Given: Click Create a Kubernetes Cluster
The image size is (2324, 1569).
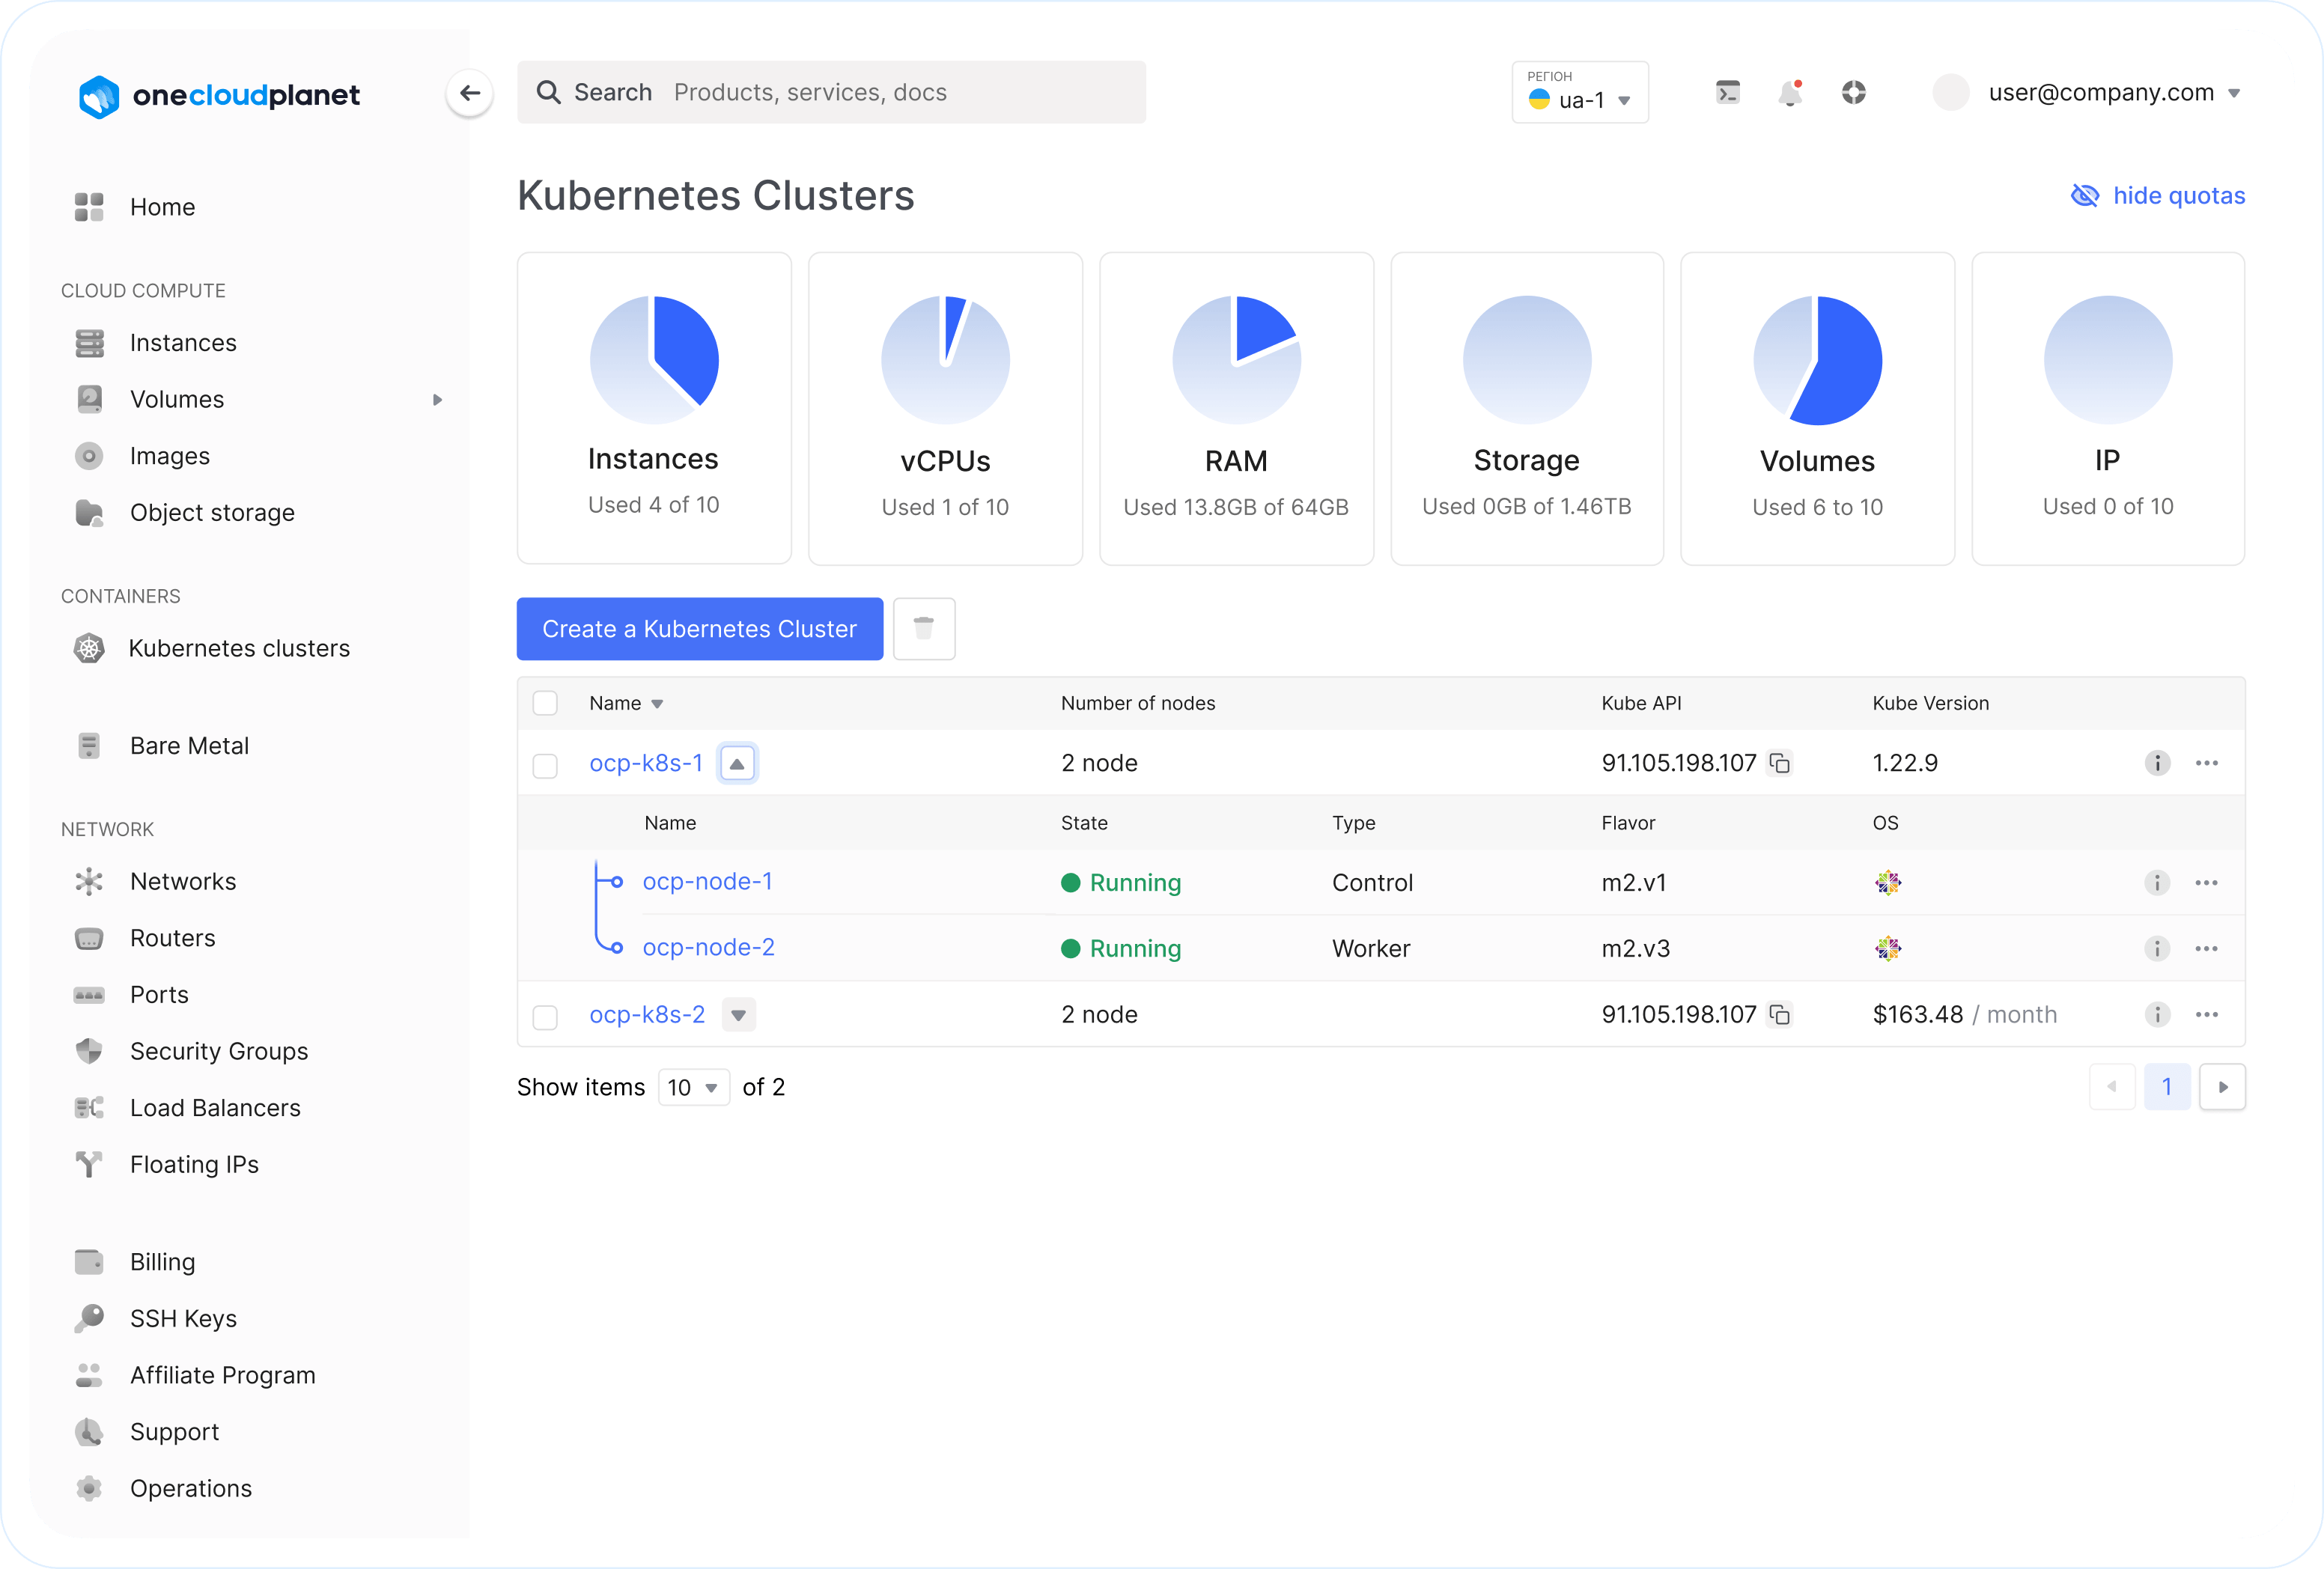Looking at the screenshot, I should (699, 629).
